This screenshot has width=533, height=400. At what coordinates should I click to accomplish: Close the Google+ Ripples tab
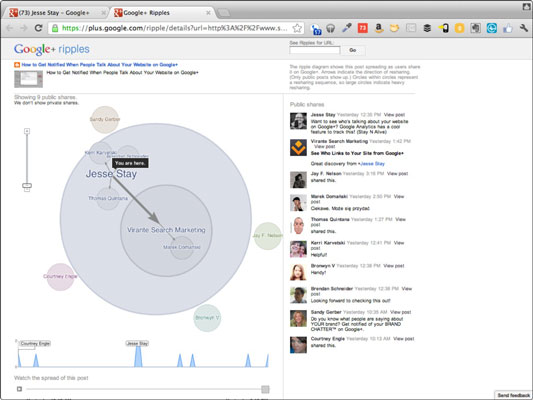click(x=208, y=13)
